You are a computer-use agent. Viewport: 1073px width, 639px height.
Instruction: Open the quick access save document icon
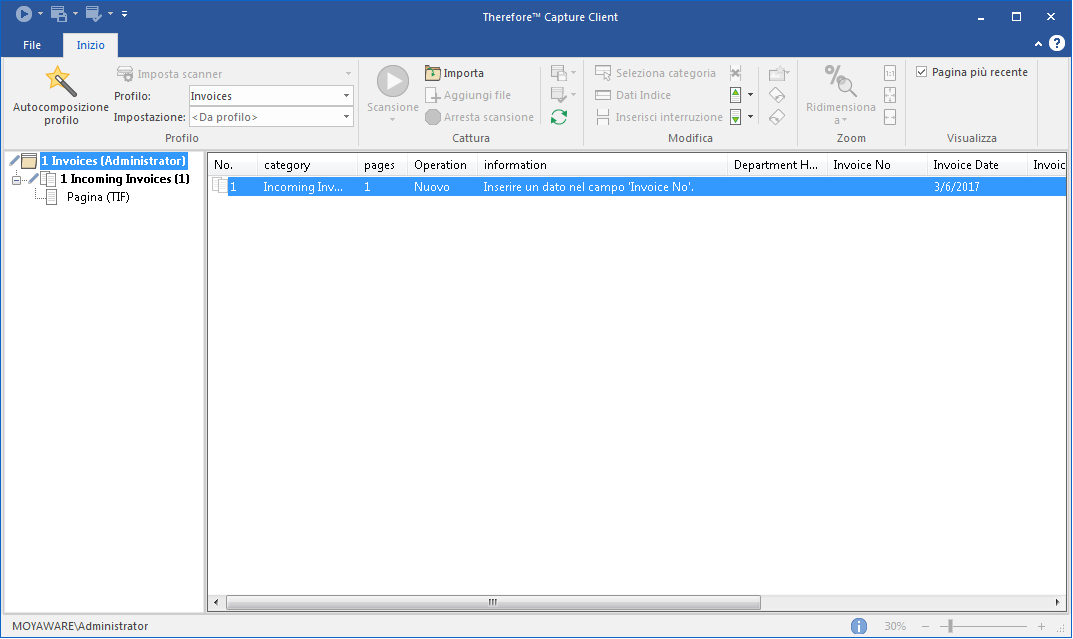coord(57,14)
